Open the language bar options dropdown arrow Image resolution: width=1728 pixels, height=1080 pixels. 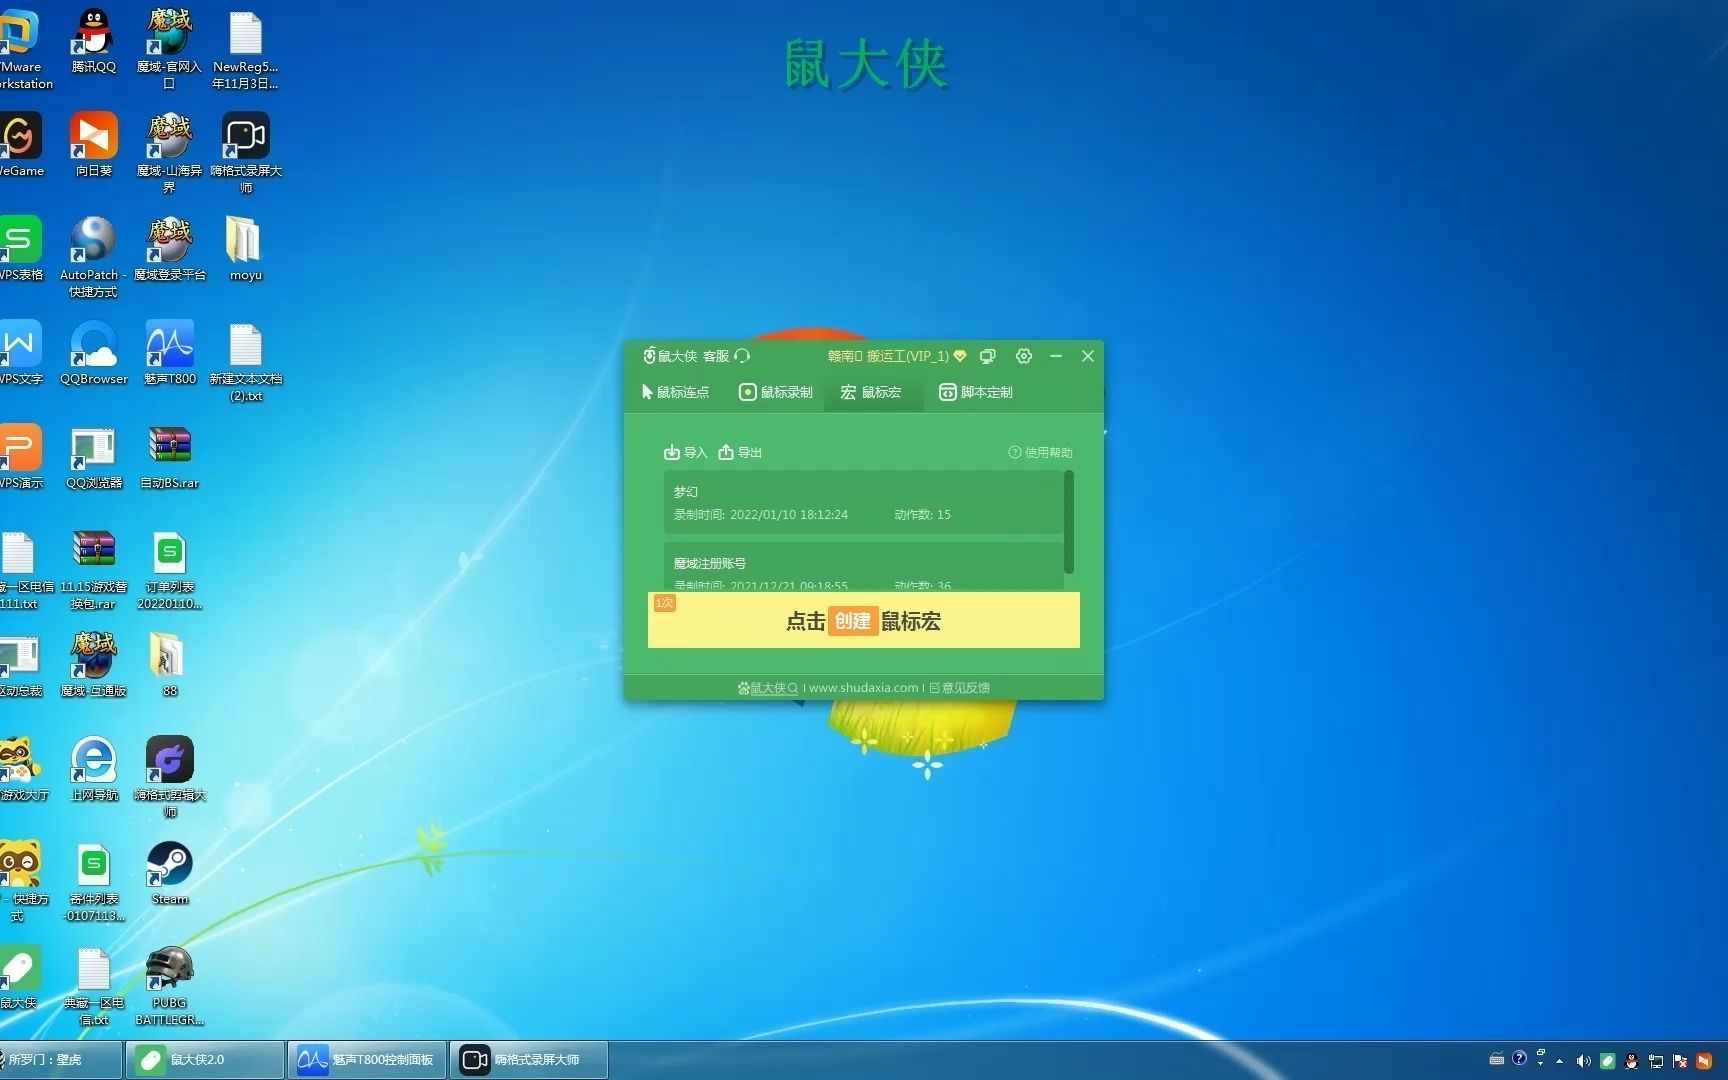coord(1541,1064)
